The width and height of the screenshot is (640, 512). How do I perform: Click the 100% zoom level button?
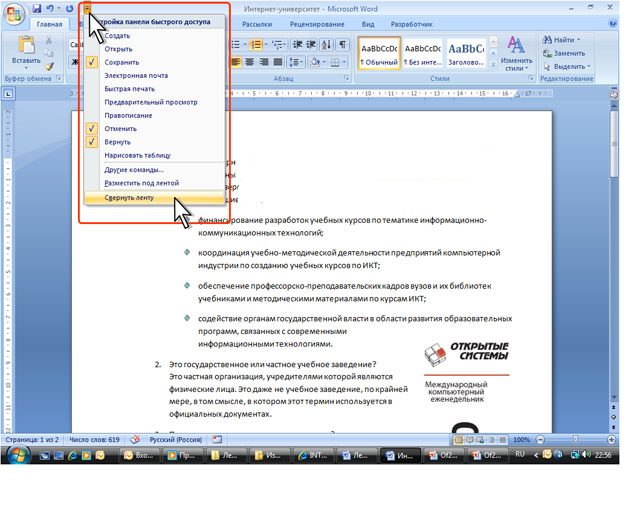pos(521,440)
